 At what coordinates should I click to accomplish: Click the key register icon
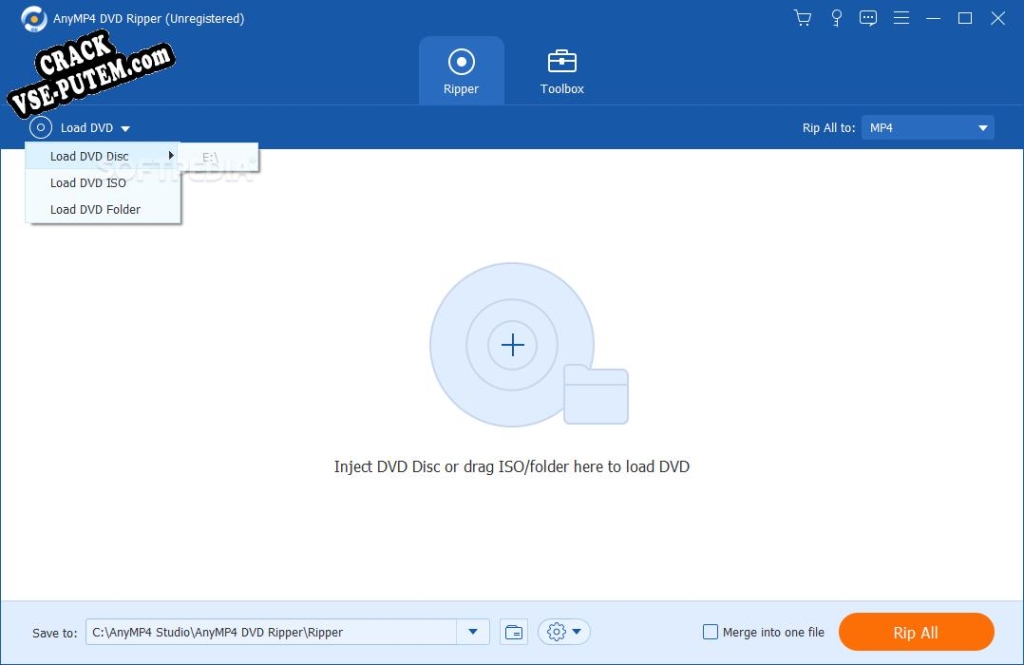836,18
